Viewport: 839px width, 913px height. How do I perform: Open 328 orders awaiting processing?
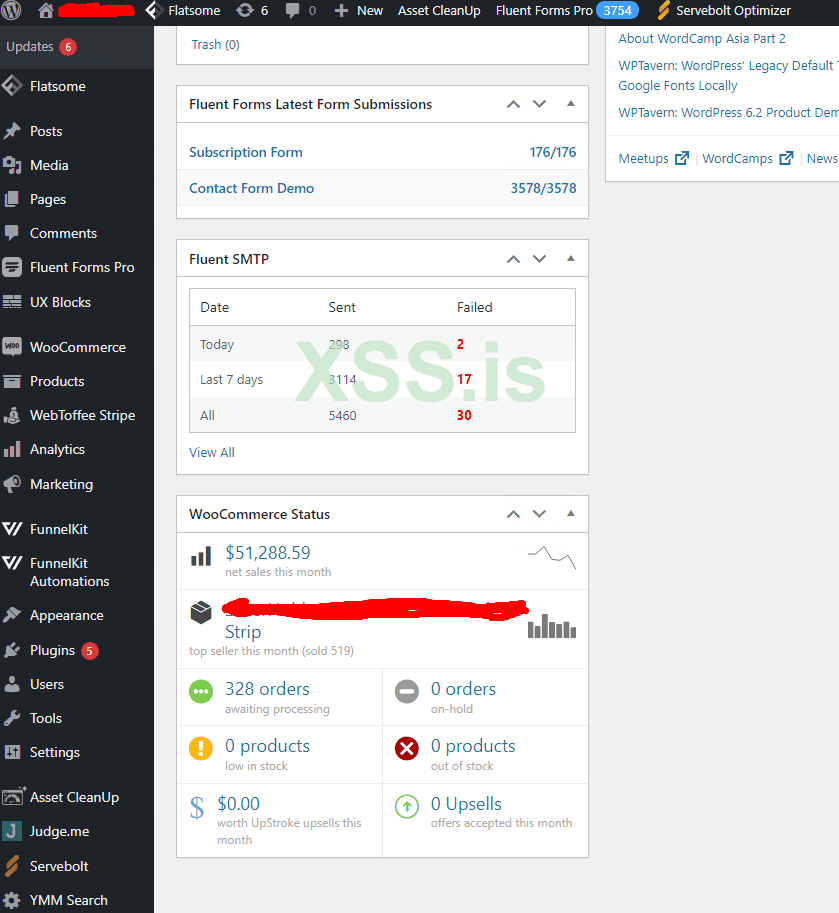coord(267,689)
